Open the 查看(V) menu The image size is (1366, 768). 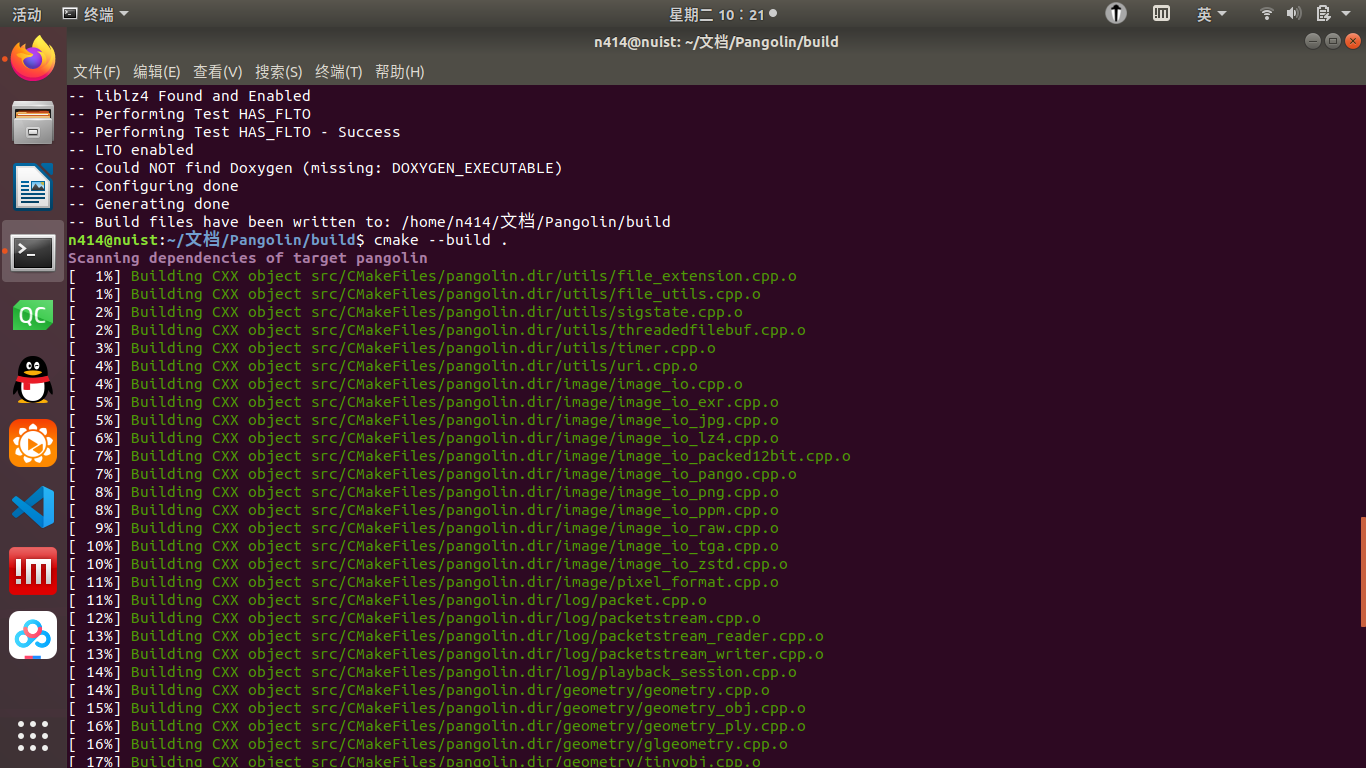pos(217,72)
